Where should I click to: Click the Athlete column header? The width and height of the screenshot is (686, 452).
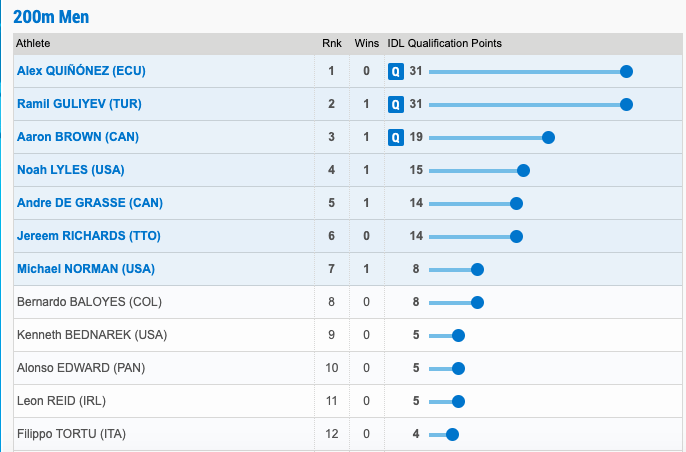34,43
